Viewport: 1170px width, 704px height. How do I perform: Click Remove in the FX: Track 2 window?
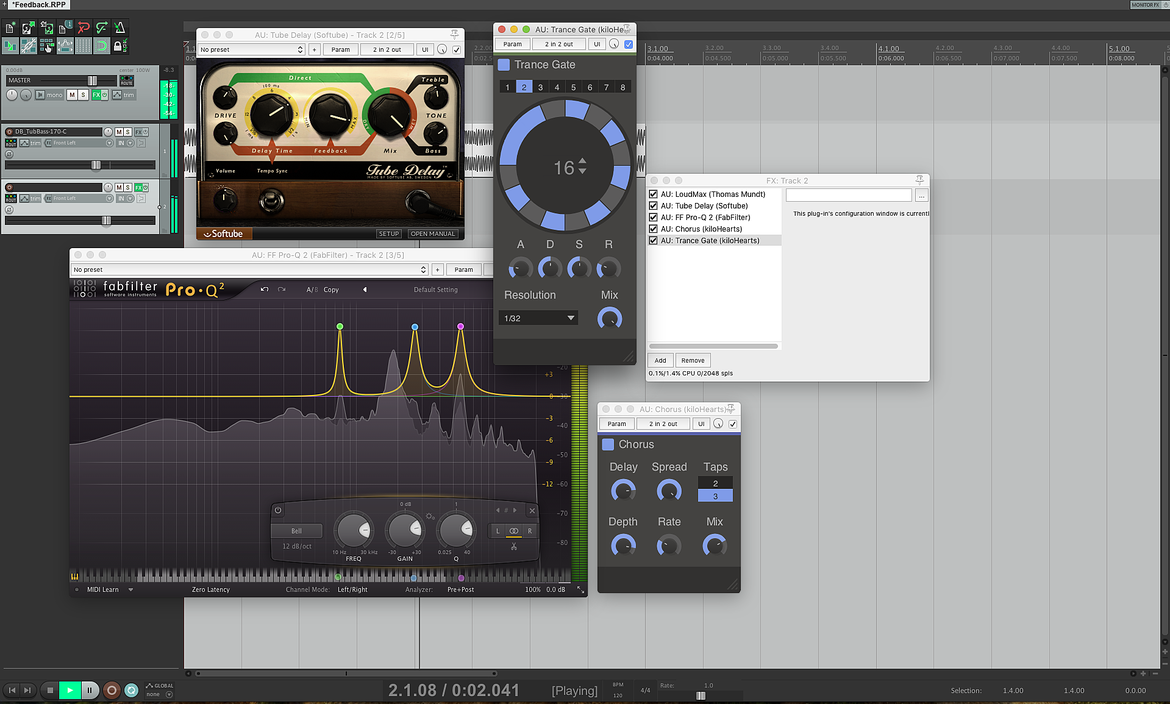pyautogui.click(x=692, y=361)
